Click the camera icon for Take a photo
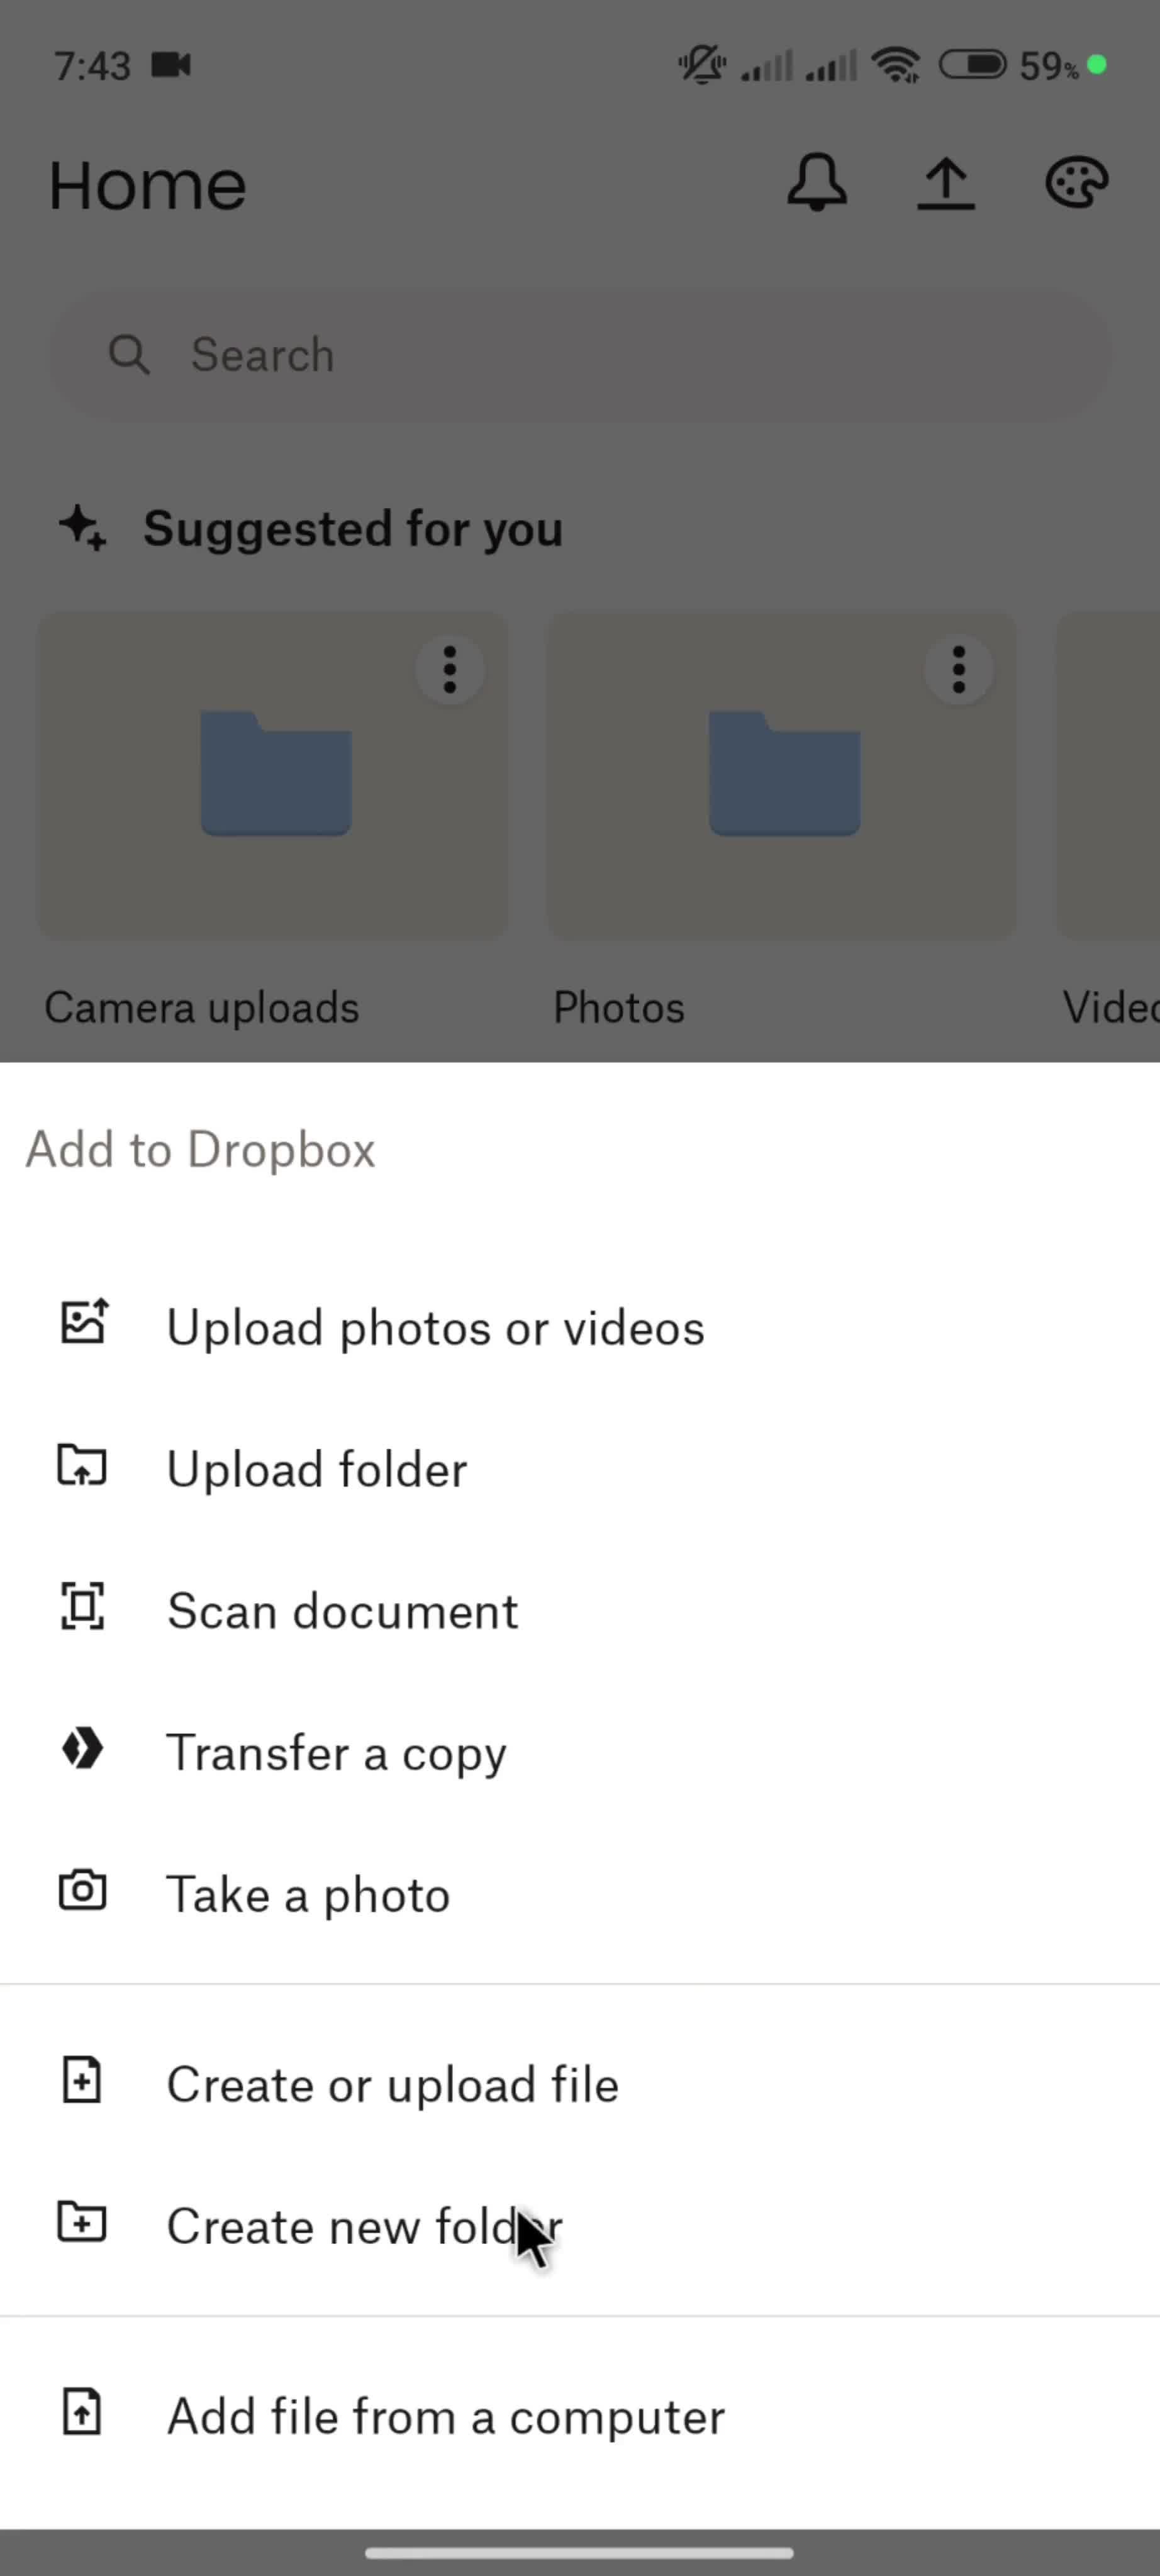The width and height of the screenshot is (1160, 2576). [x=82, y=1890]
